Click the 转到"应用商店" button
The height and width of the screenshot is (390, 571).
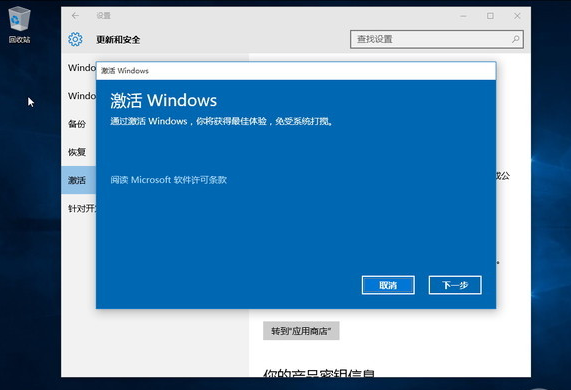(301, 331)
